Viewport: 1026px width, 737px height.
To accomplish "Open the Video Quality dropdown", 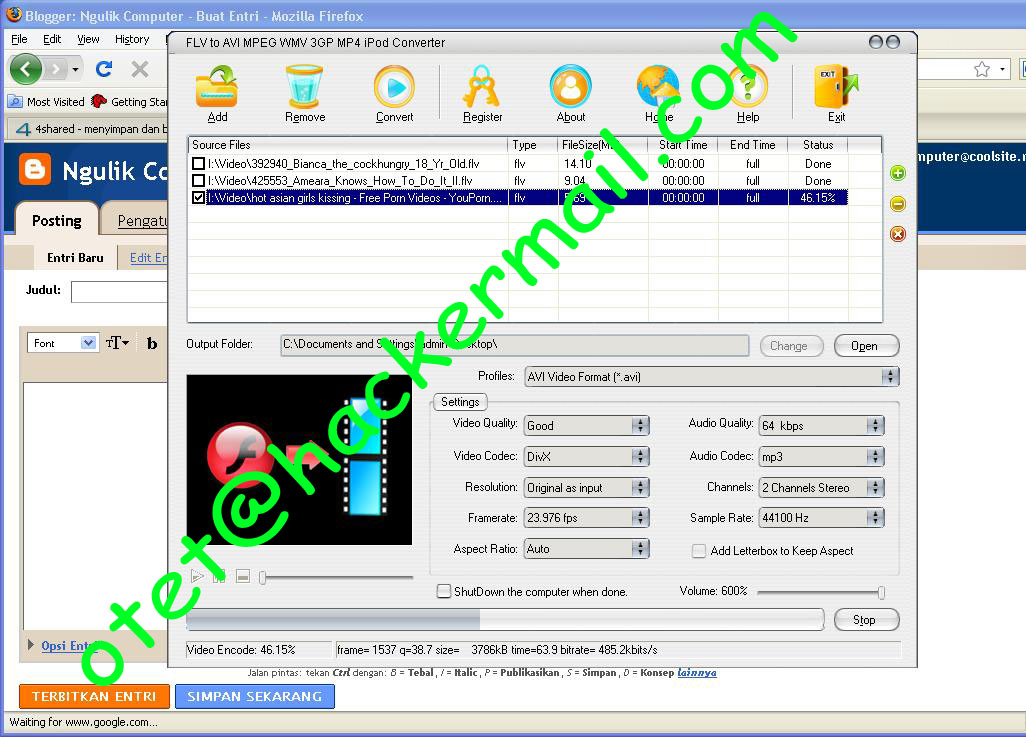I will point(586,425).
